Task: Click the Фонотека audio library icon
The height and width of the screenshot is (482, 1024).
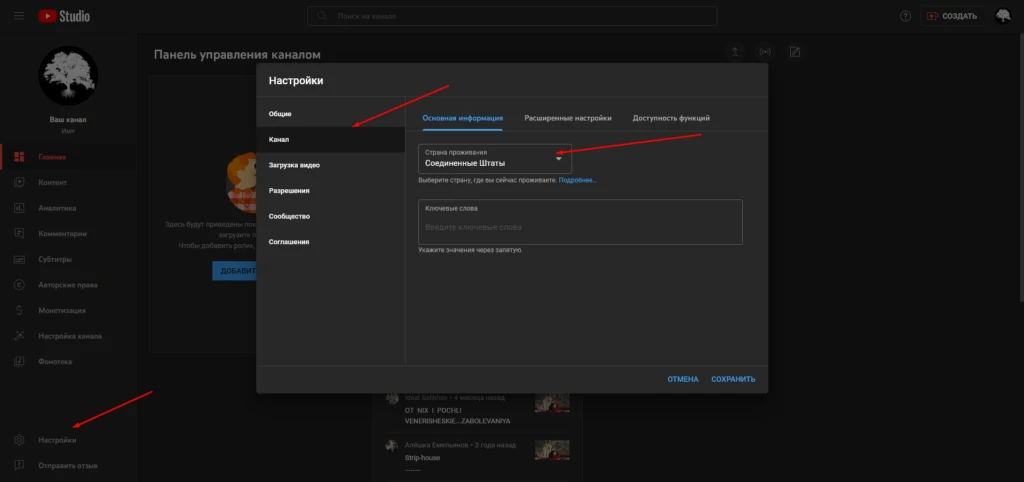Action: (x=19, y=361)
